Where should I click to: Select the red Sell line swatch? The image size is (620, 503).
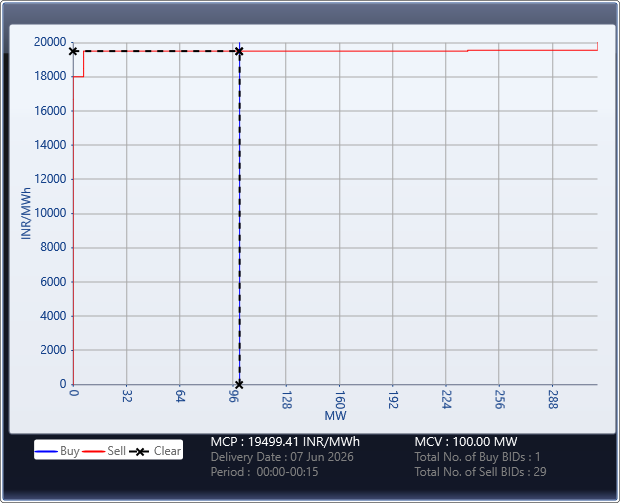coord(94,452)
